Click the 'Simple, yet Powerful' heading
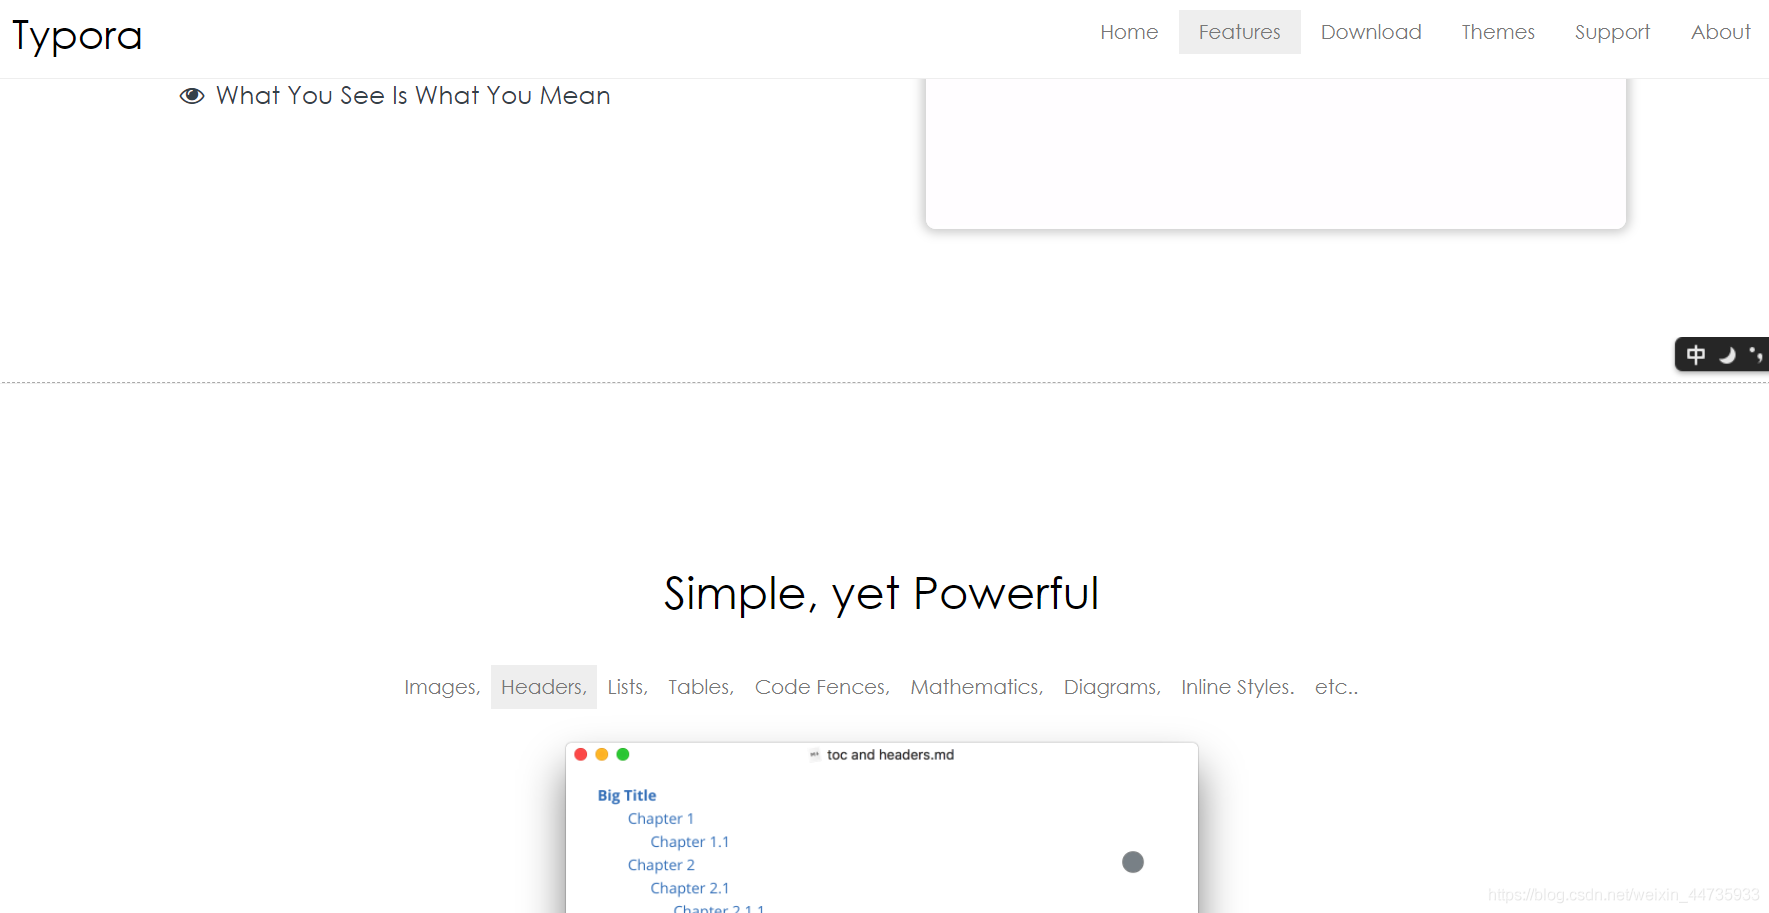The image size is (1769, 913). pos(881,594)
